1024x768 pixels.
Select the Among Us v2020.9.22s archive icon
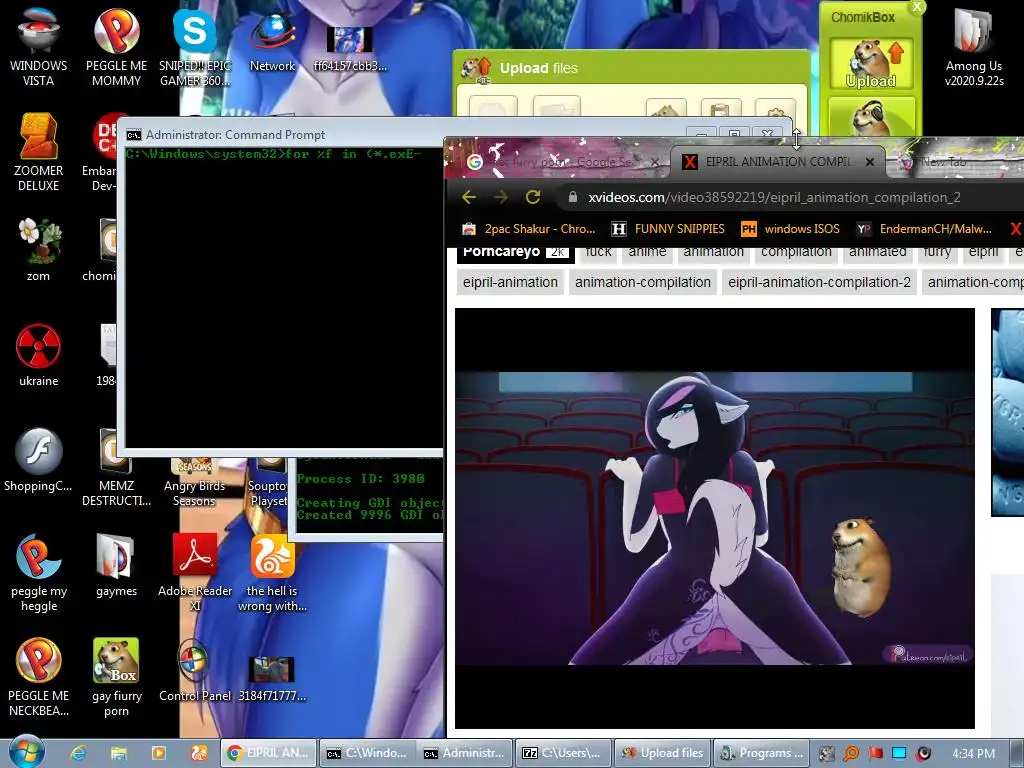pos(974,47)
